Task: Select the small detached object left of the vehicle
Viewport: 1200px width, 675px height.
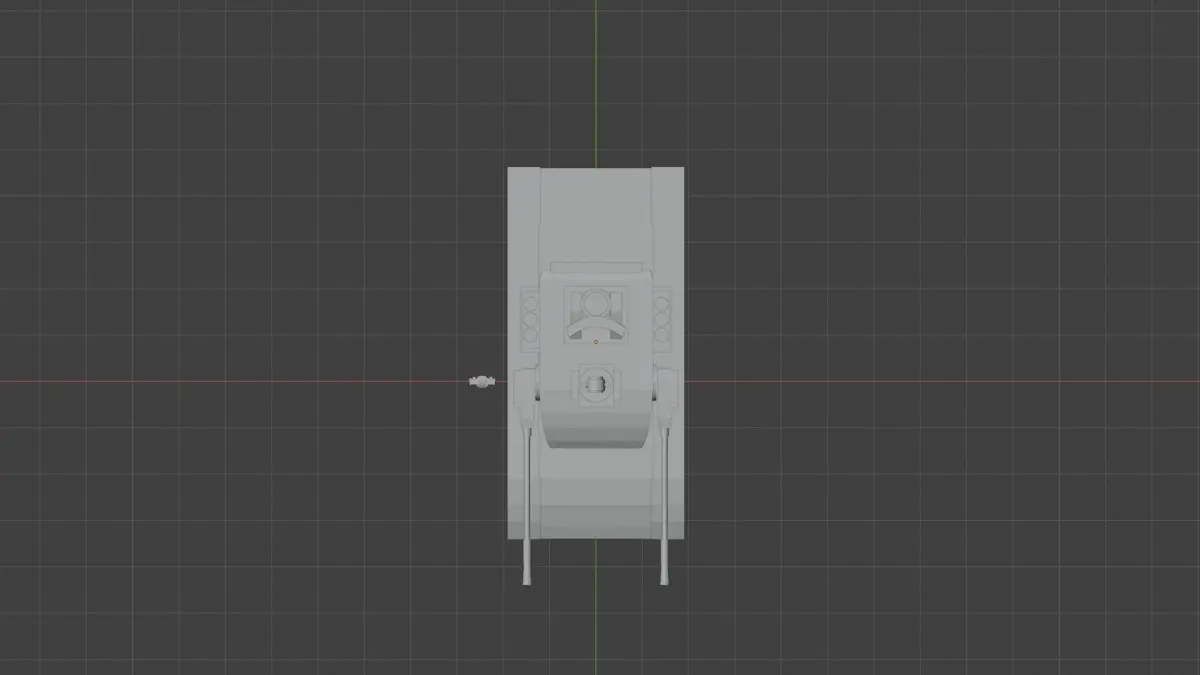Action: coord(481,381)
